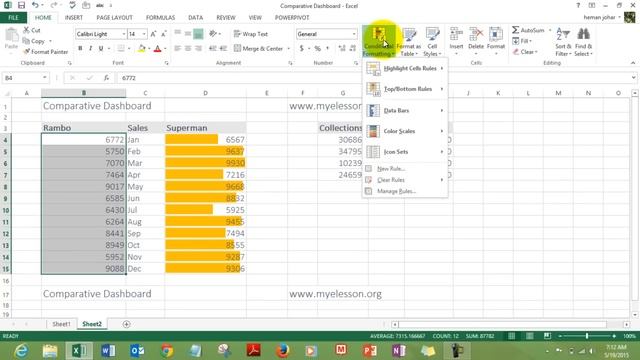Toggle align text right button
Screen dimensions: 640x360
(198, 48)
